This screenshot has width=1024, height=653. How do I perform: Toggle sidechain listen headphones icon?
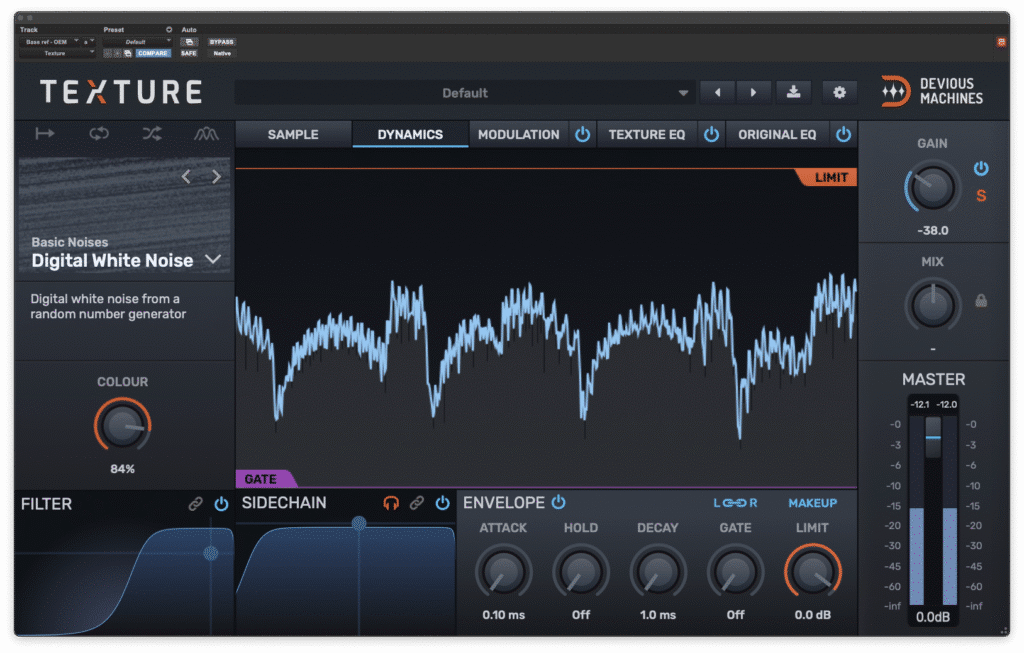click(391, 503)
